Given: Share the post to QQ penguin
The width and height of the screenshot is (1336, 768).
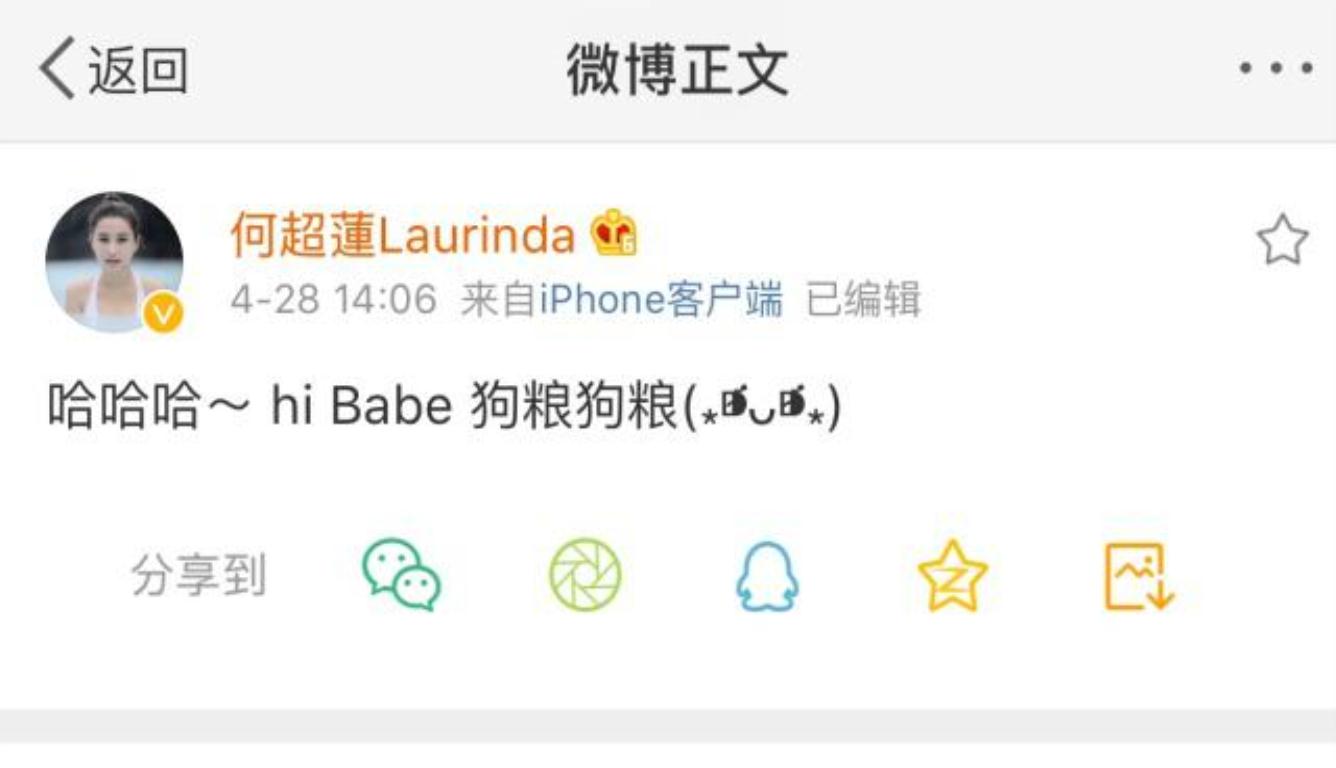Looking at the screenshot, I should [768, 576].
